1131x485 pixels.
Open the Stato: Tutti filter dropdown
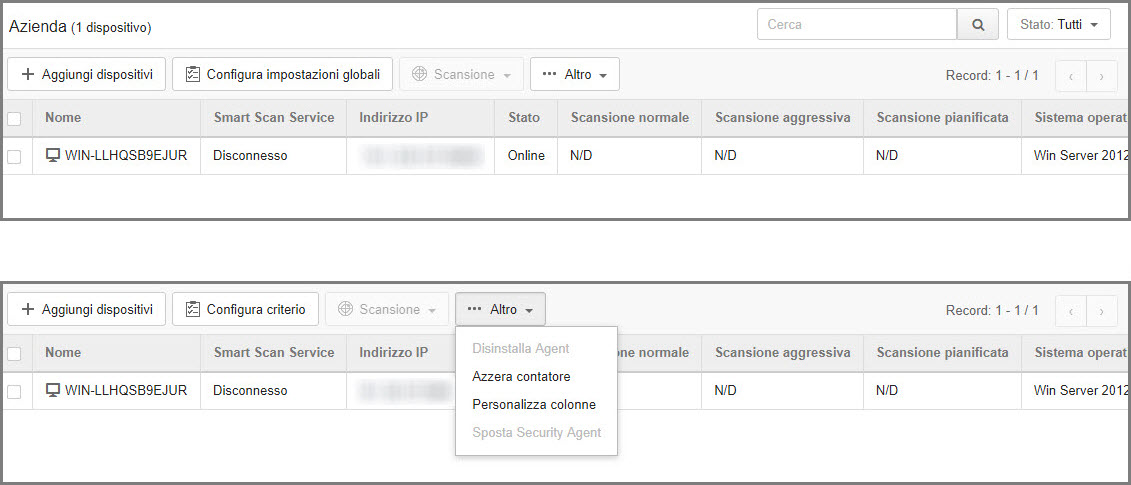pos(1058,25)
